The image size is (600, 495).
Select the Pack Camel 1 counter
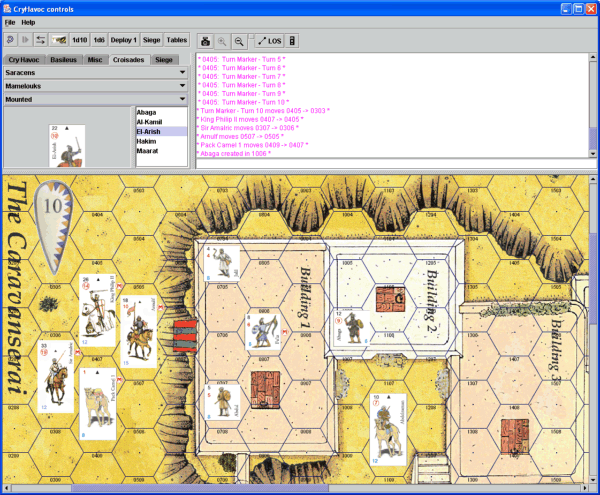tap(98, 404)
